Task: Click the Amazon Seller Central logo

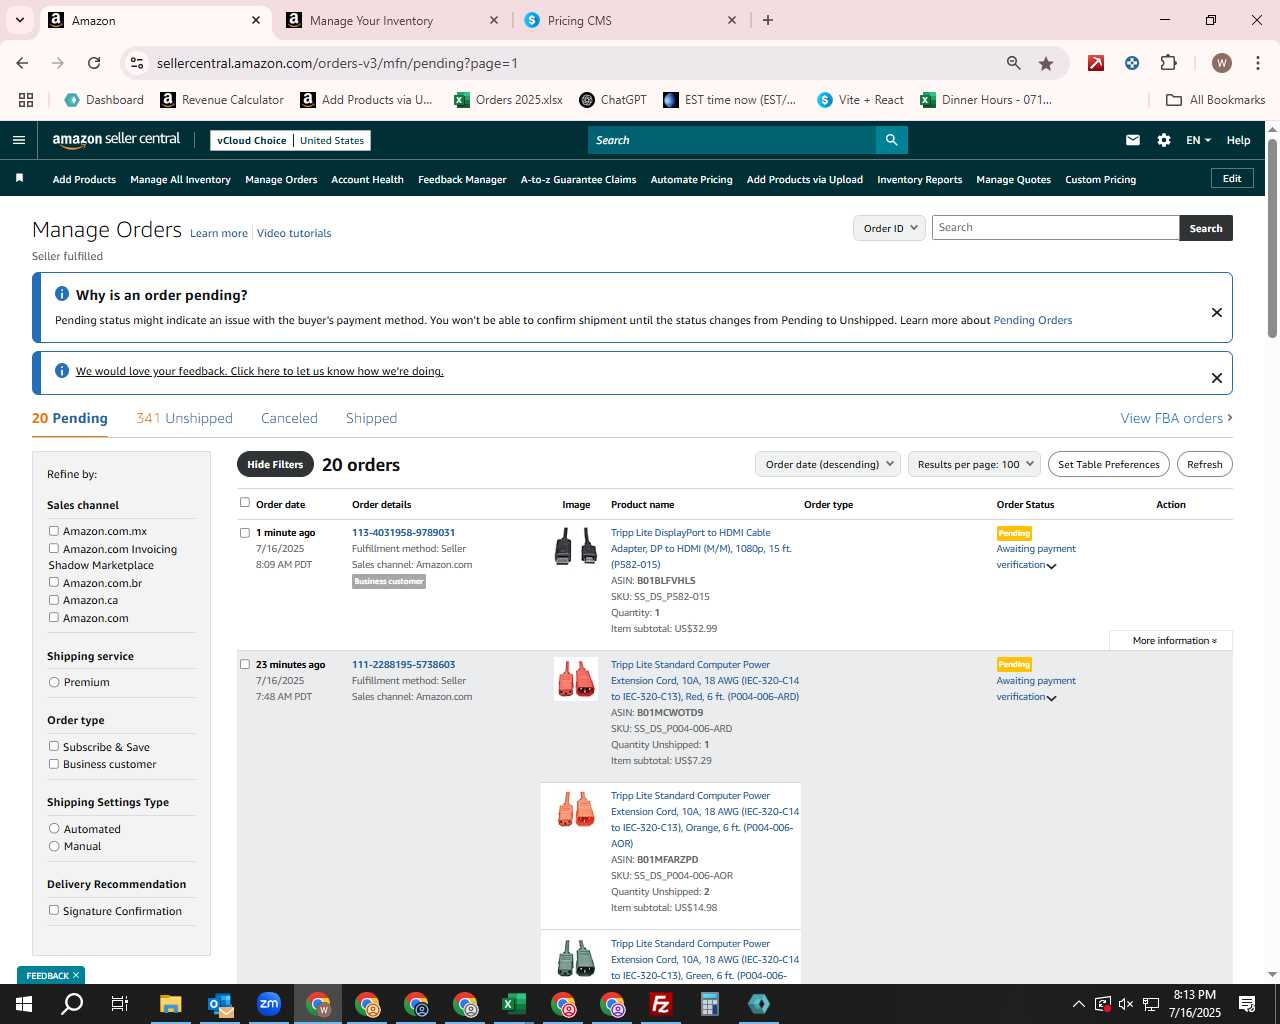Action: [116, 140]
